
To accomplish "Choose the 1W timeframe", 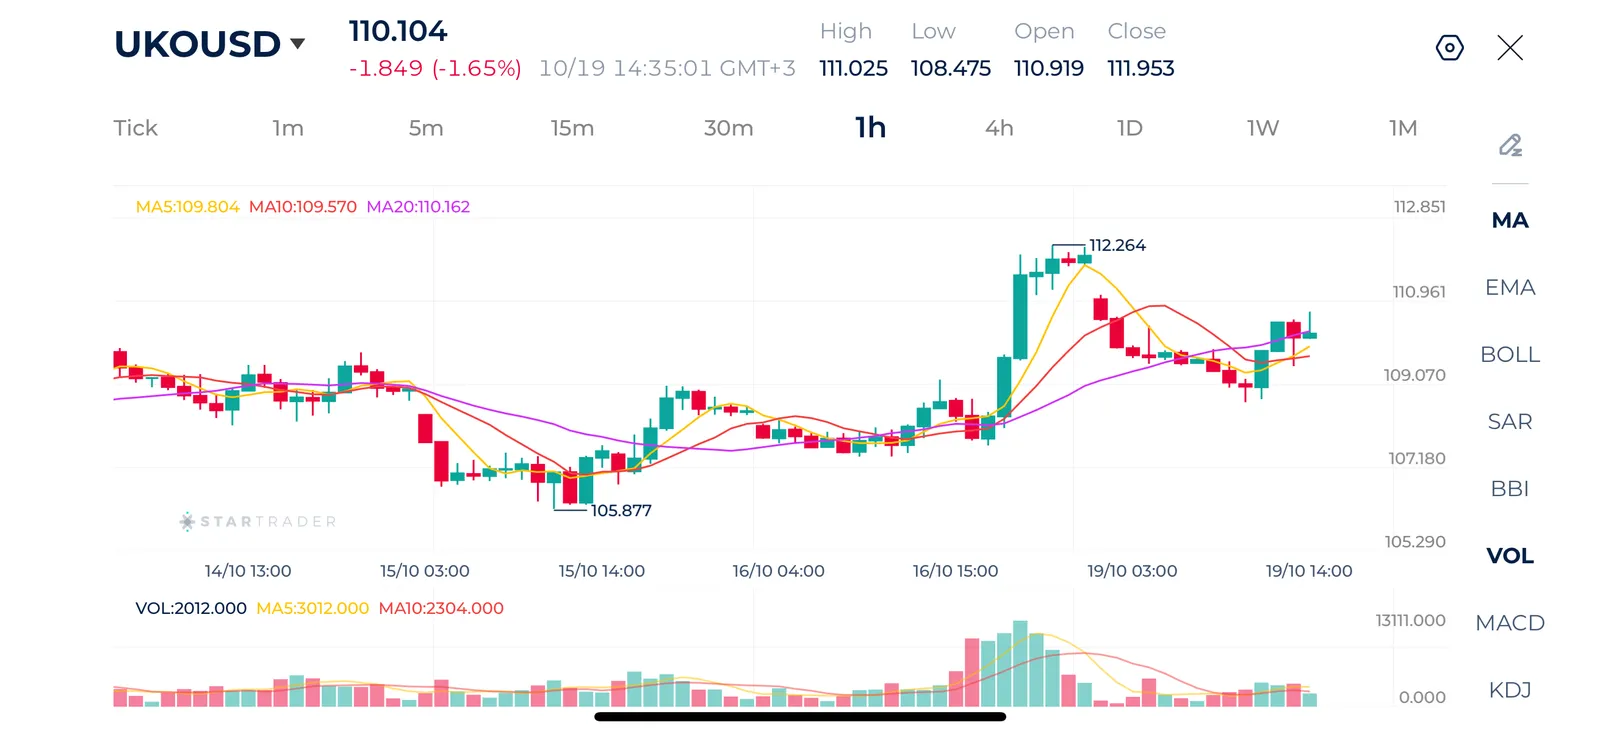I will [1263, 128].
